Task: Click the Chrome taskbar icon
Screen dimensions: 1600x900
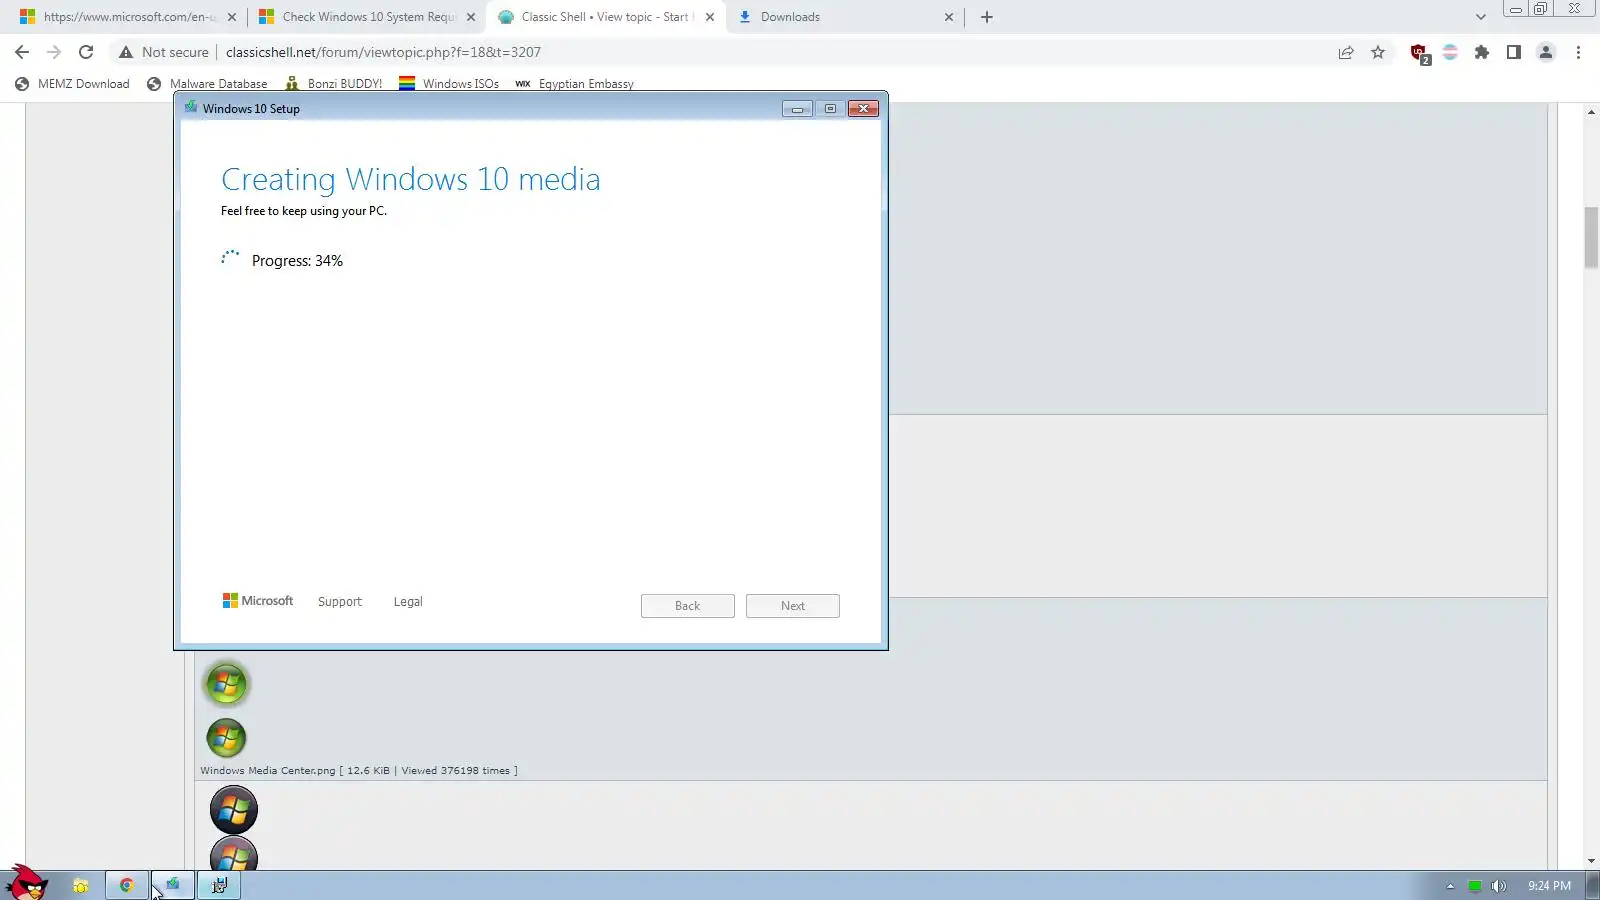Action: [127, 885]
